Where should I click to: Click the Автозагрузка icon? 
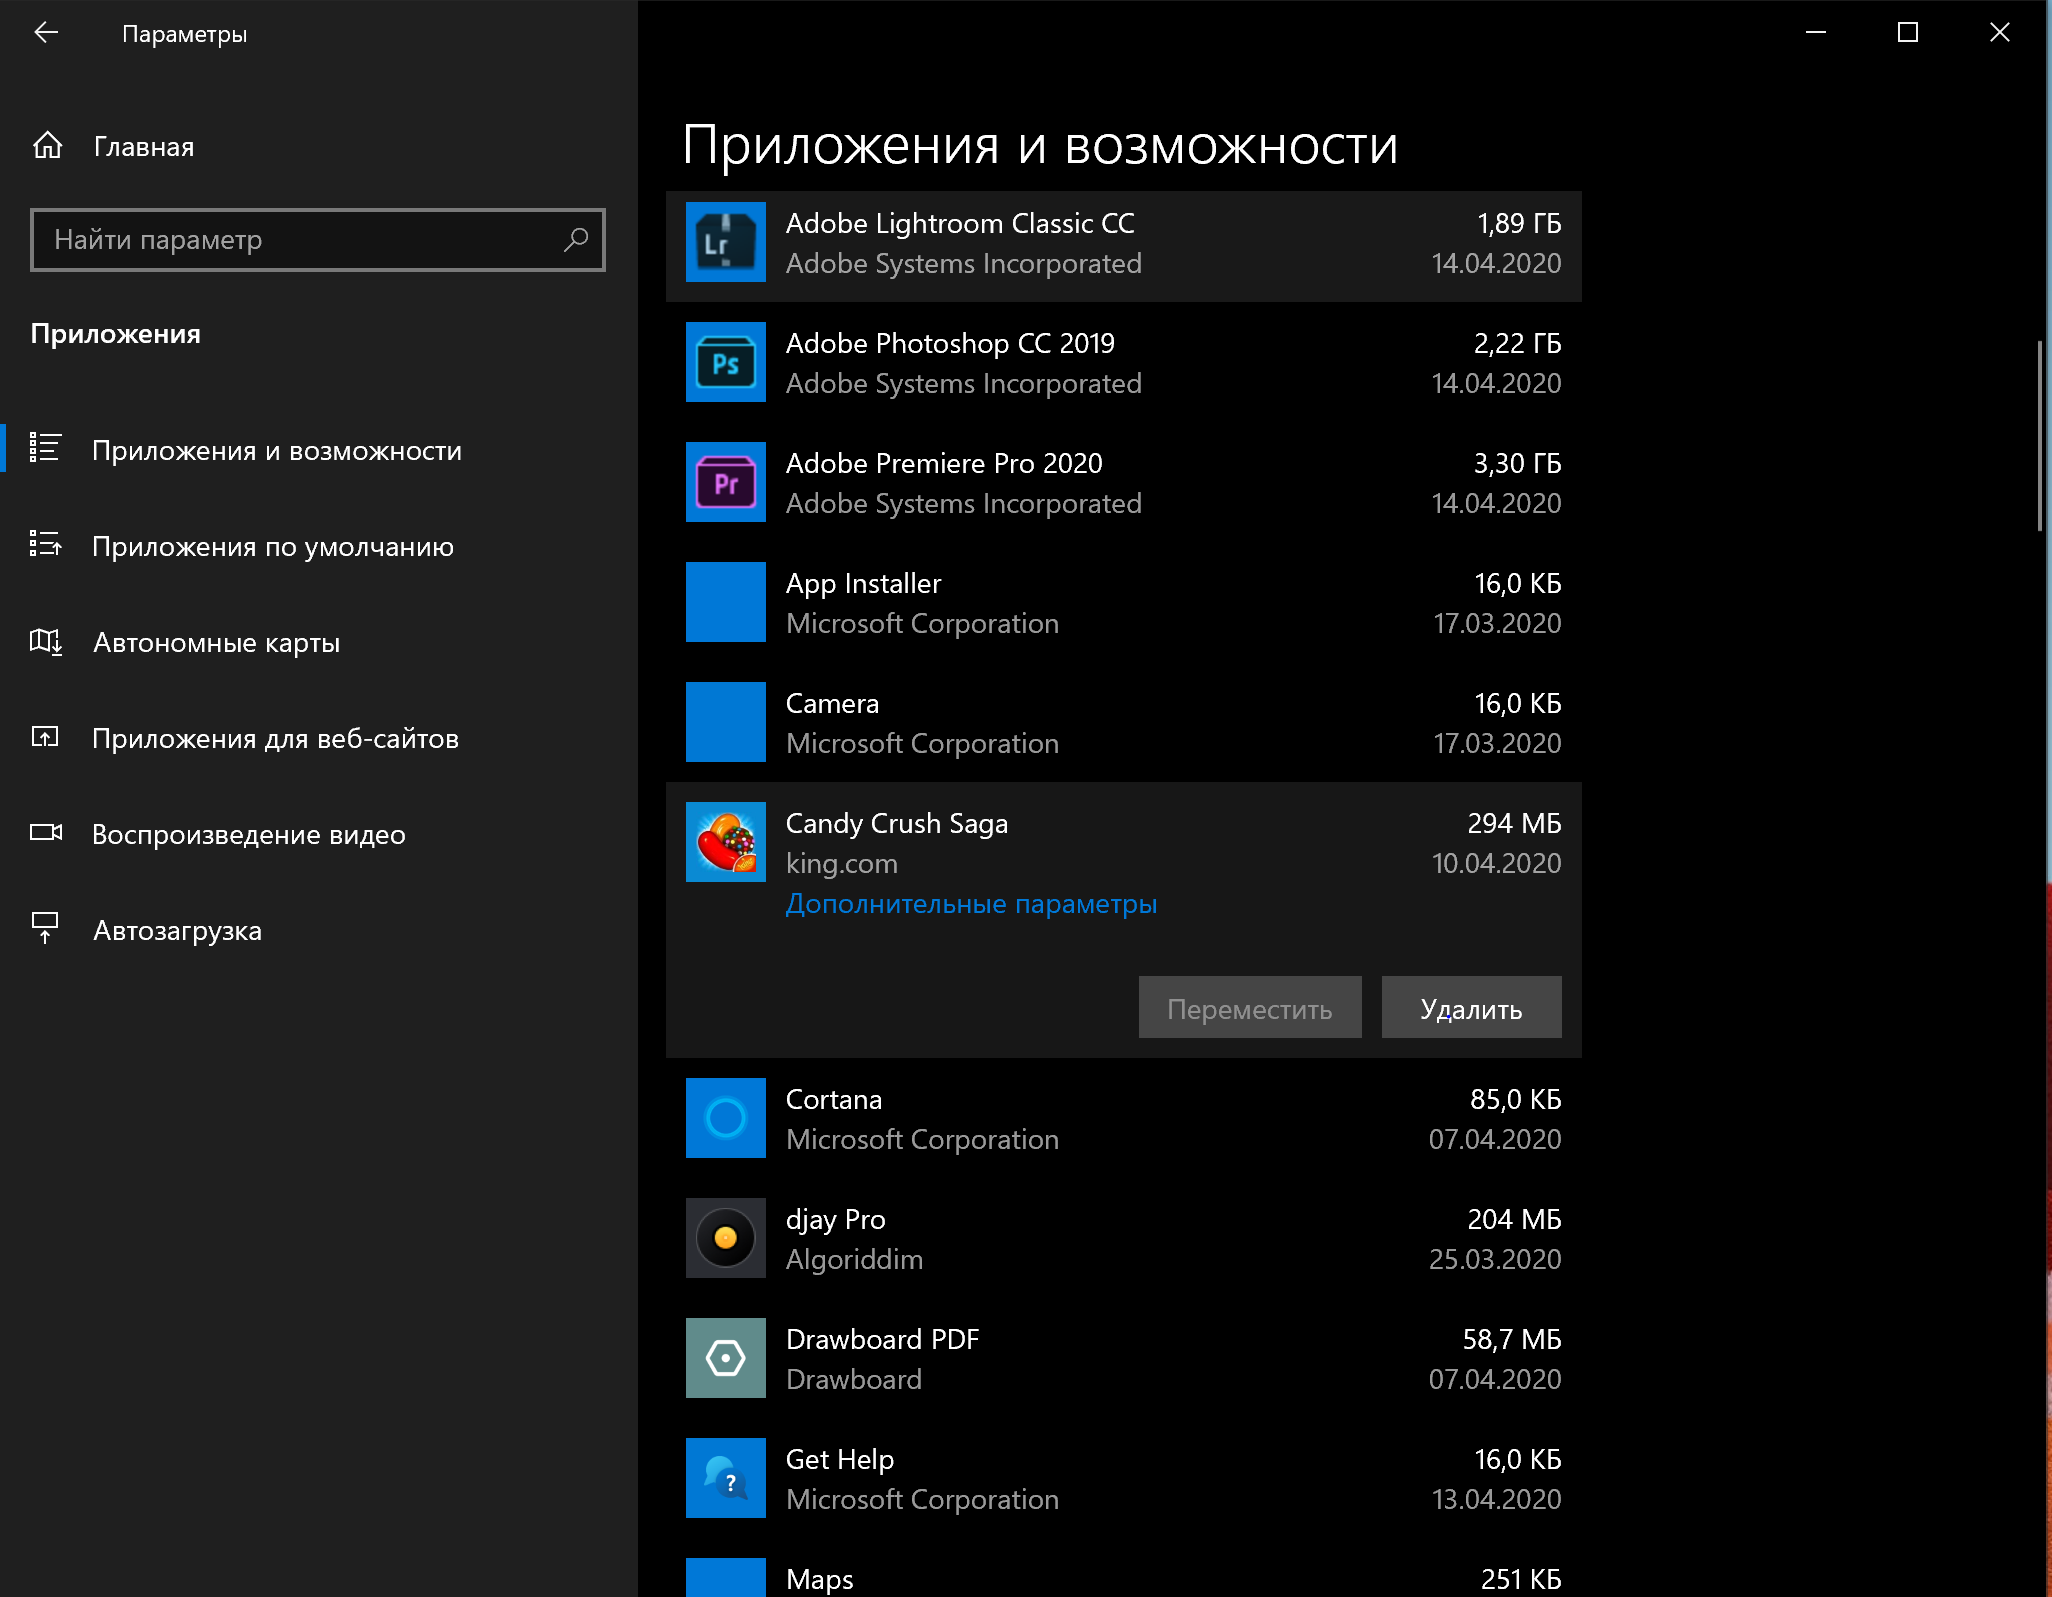[x=45, y=928]
